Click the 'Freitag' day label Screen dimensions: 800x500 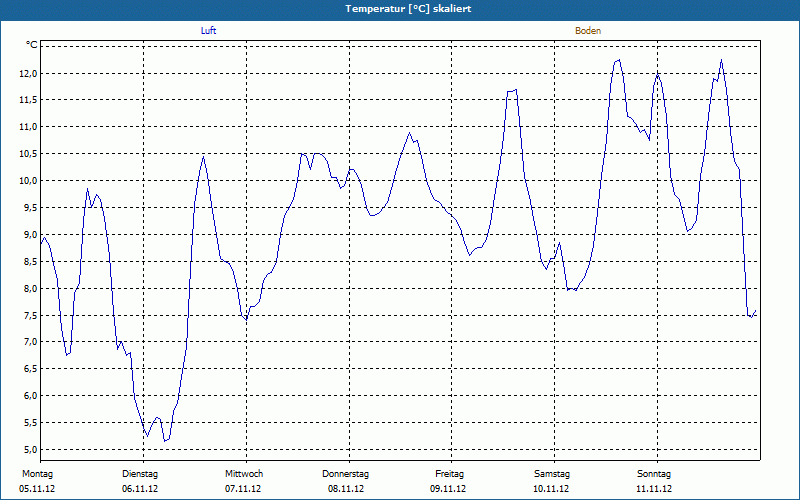(x=449, y=474)
